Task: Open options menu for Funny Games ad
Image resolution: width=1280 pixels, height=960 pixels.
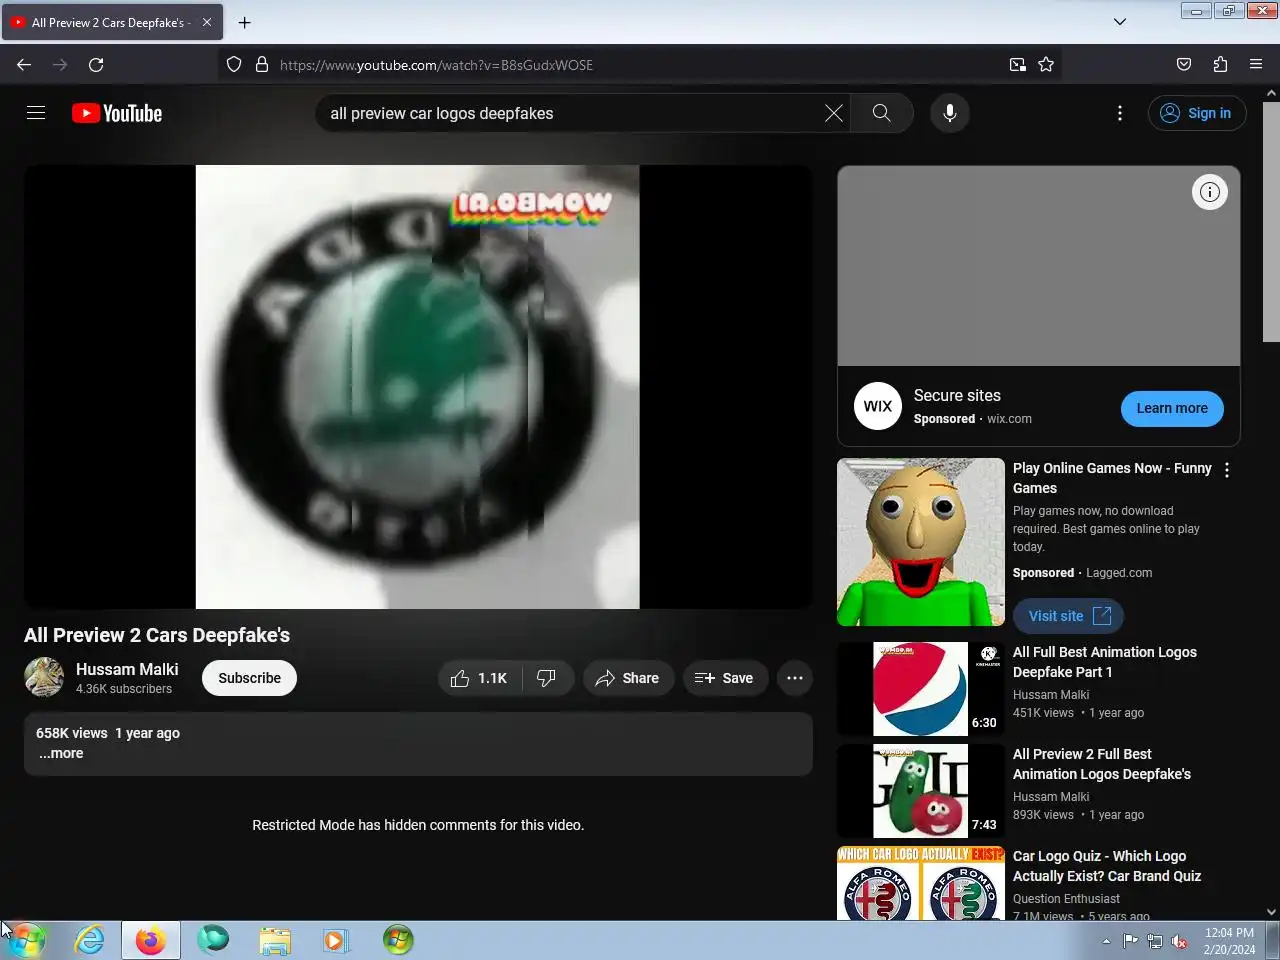Action: pyautogui.click(x=1227, y=470)
